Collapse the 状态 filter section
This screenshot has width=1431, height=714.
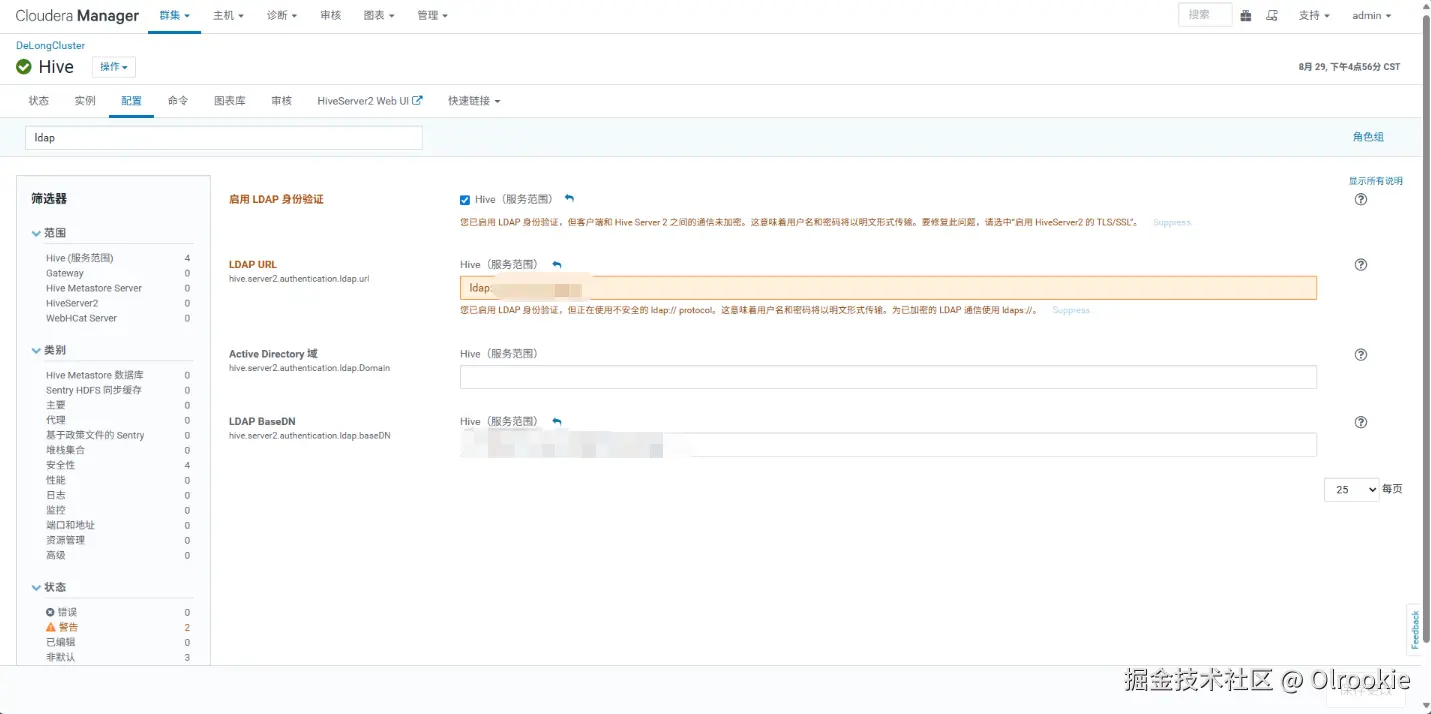click(49, 587)
